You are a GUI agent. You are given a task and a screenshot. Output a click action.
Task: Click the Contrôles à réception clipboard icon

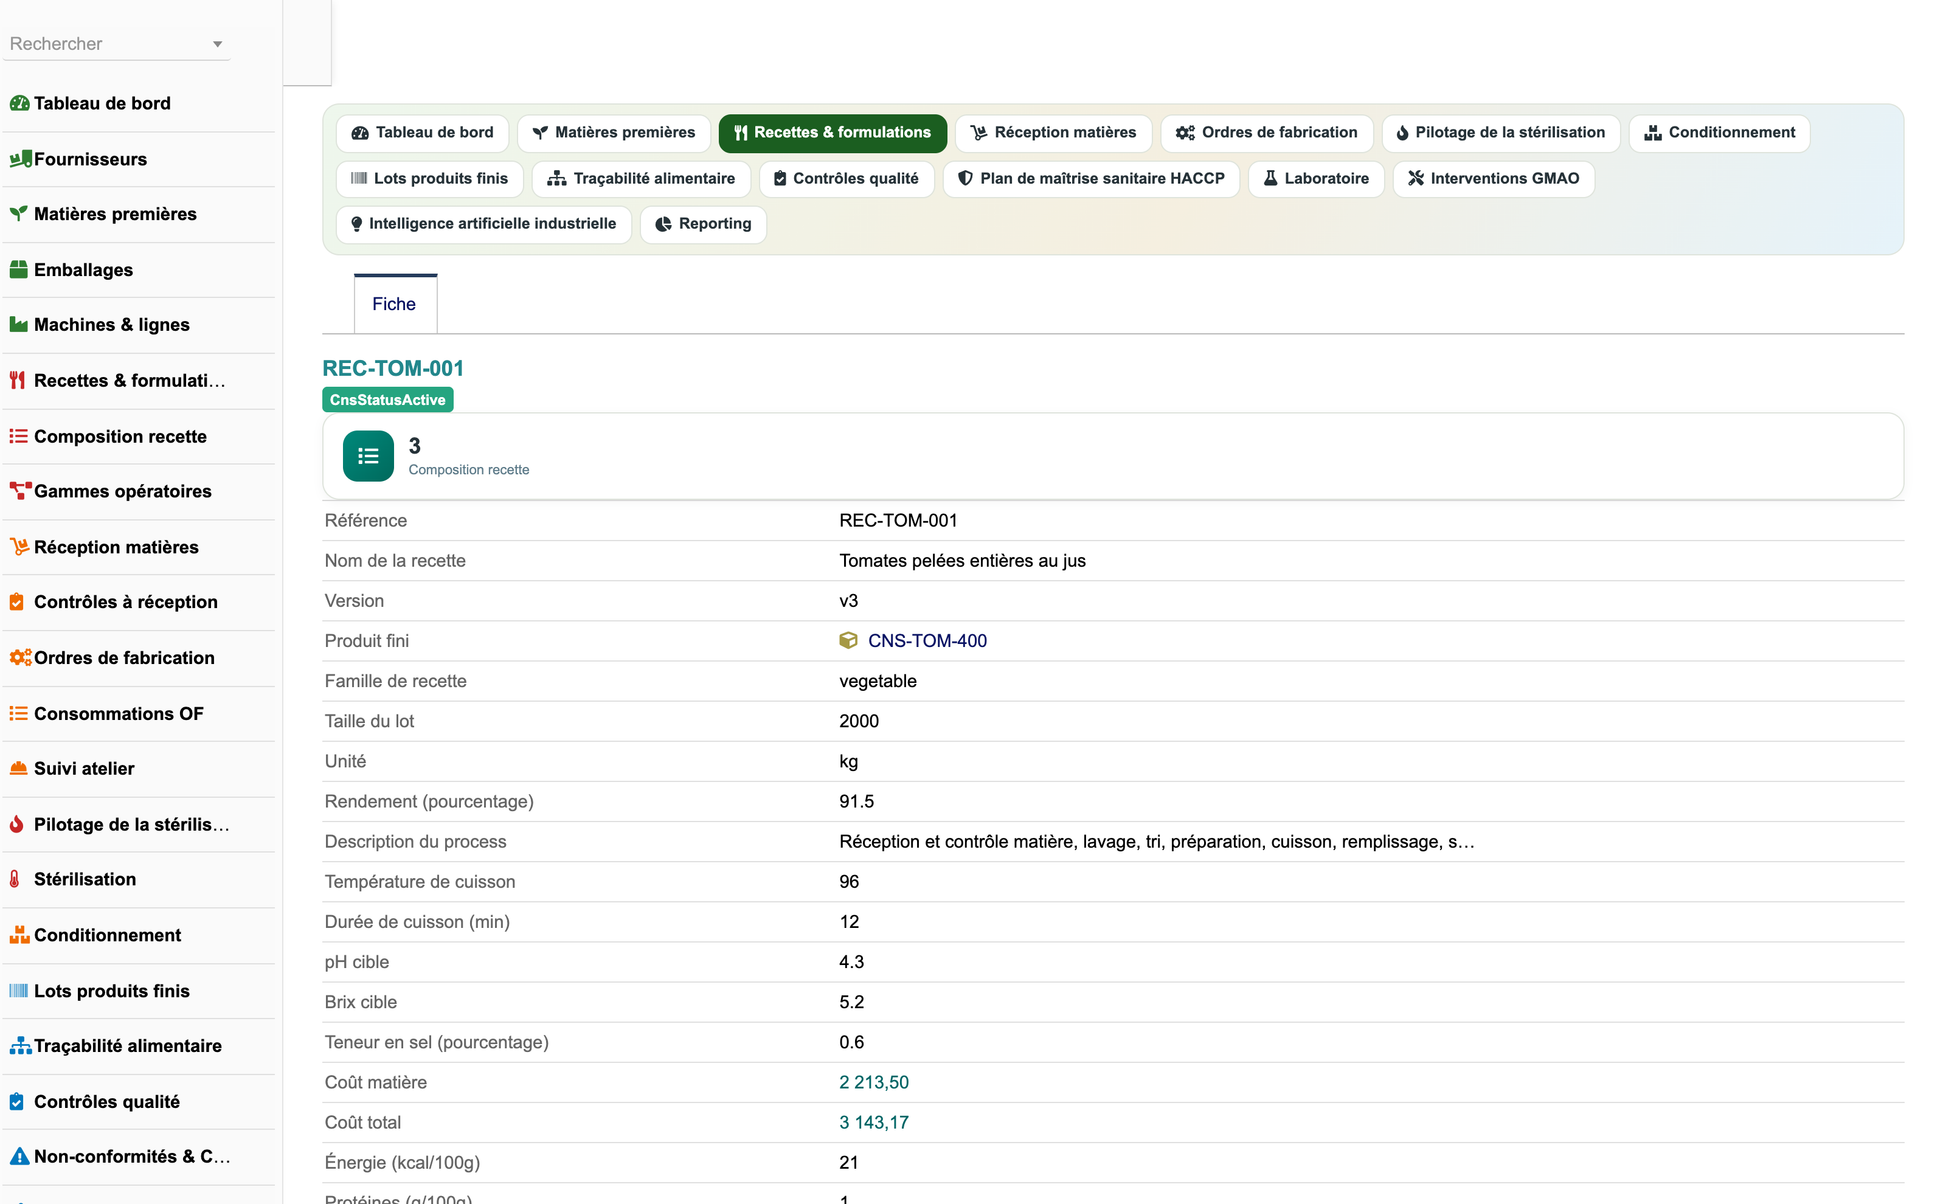(x=16, y=602)
